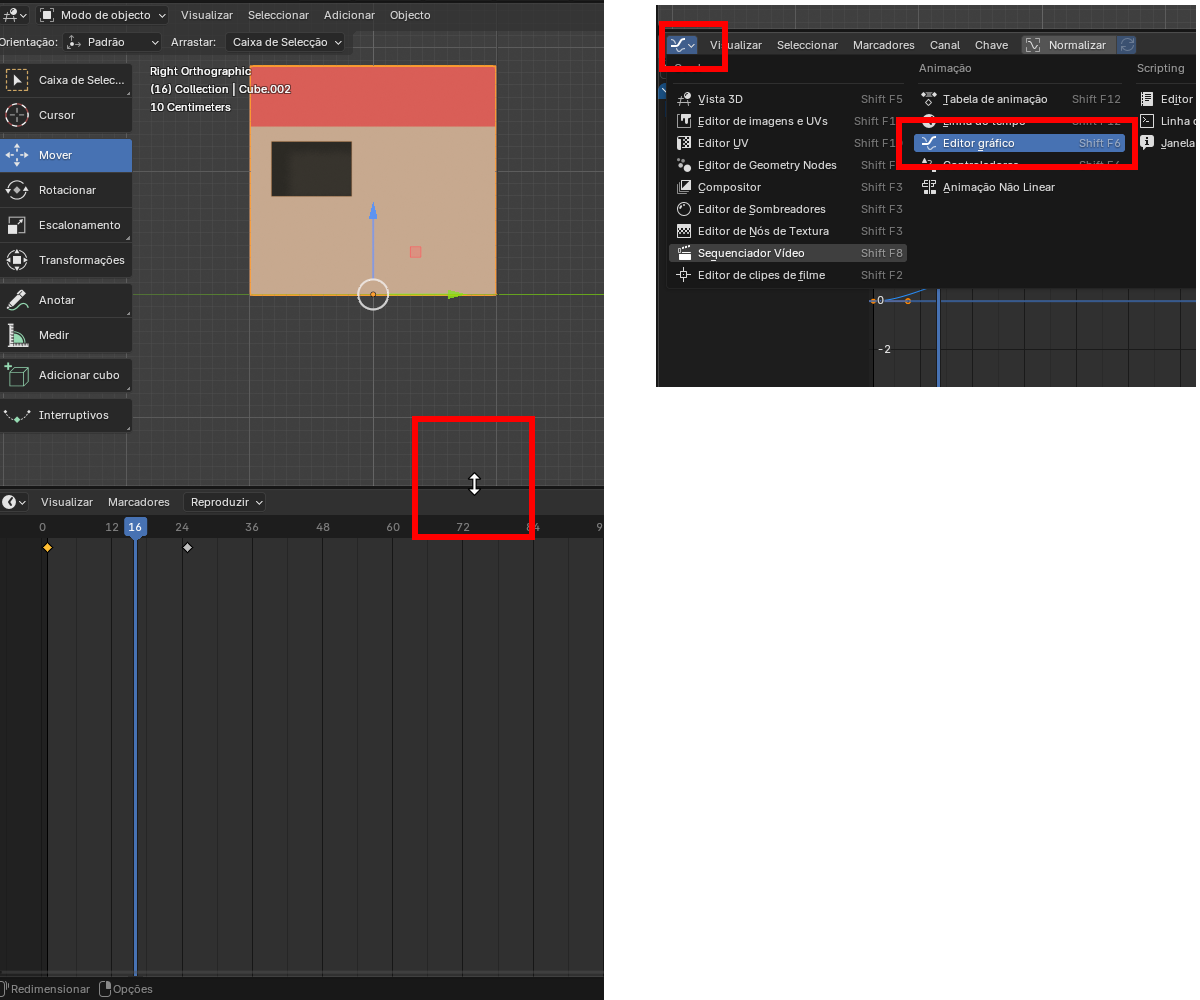Open Visualizar menu in 3D viewport header
The height and width of the screenshot is (1000, 1200).
tap(207, 15)
